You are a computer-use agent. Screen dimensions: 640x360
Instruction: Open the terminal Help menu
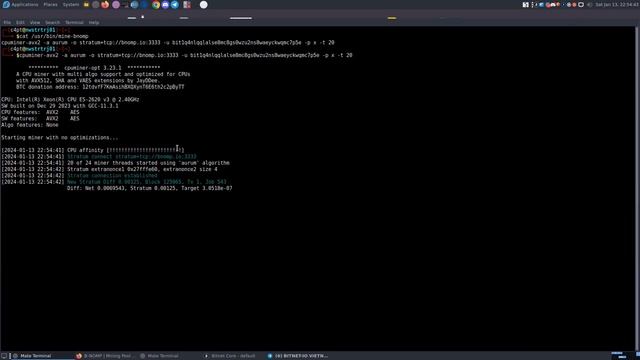click(94, 22)
